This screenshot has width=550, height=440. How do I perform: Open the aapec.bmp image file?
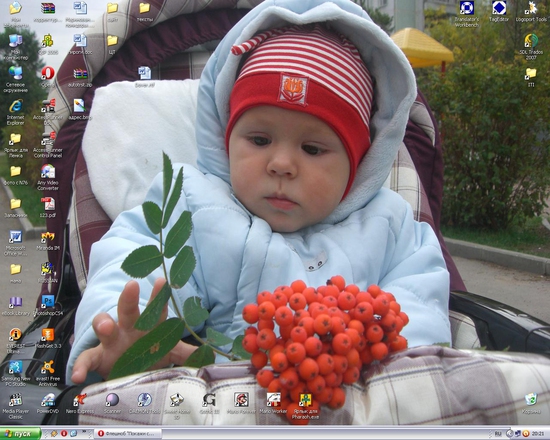80,106
